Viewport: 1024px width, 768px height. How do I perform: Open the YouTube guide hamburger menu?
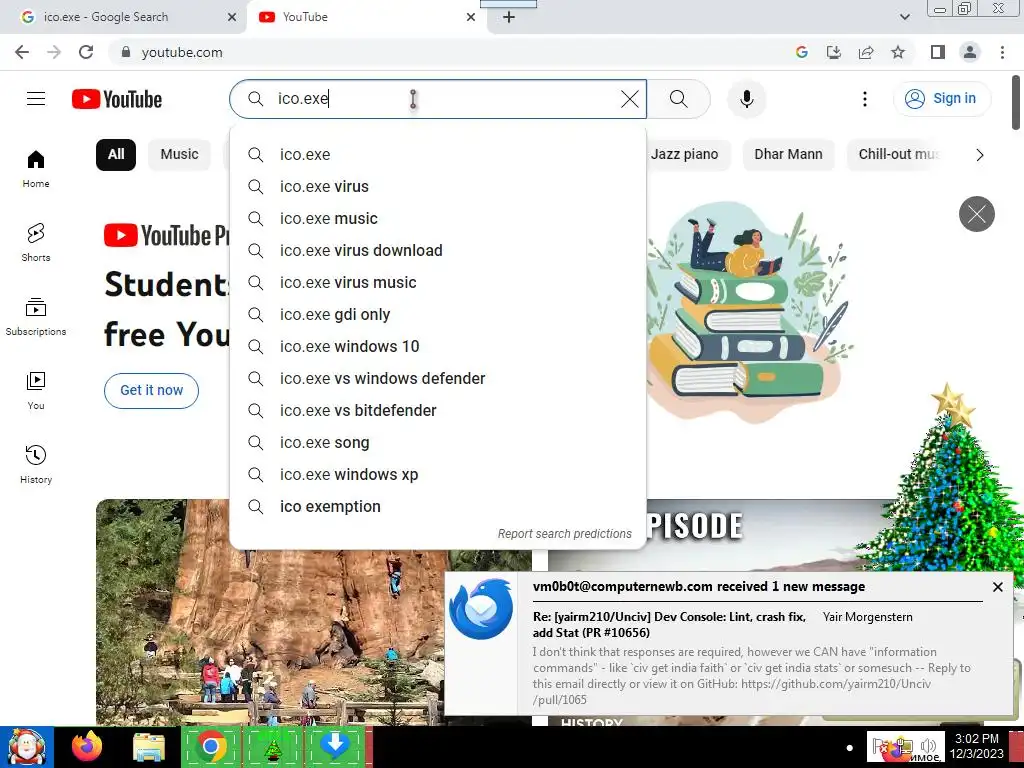(x=36, y=99)
